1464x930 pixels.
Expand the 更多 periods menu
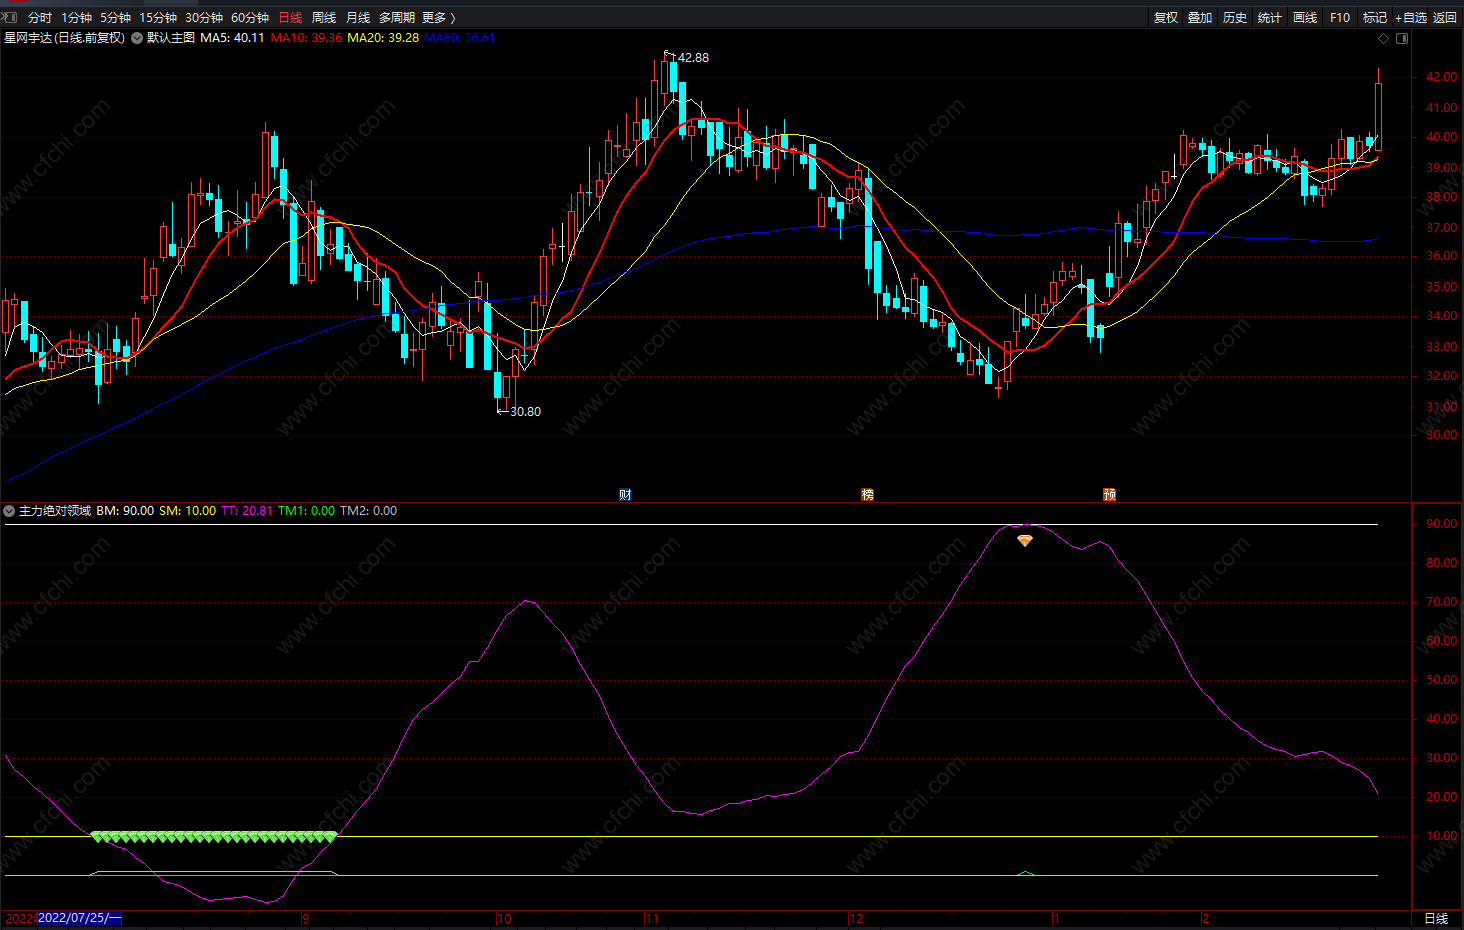point(438,18)
